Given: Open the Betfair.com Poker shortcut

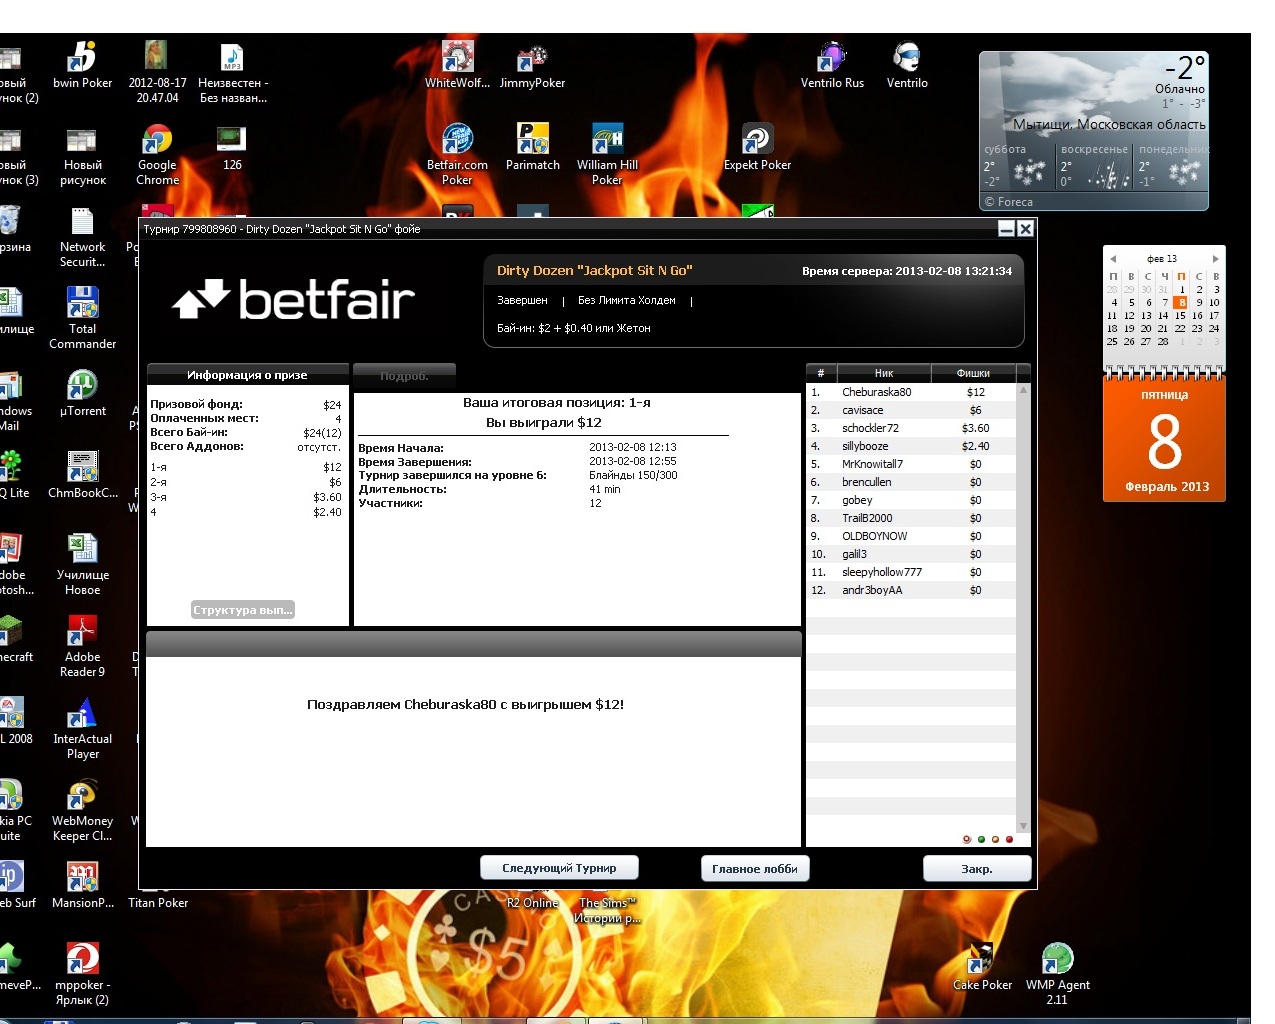Looking at the screenshot, I should 457,141.
